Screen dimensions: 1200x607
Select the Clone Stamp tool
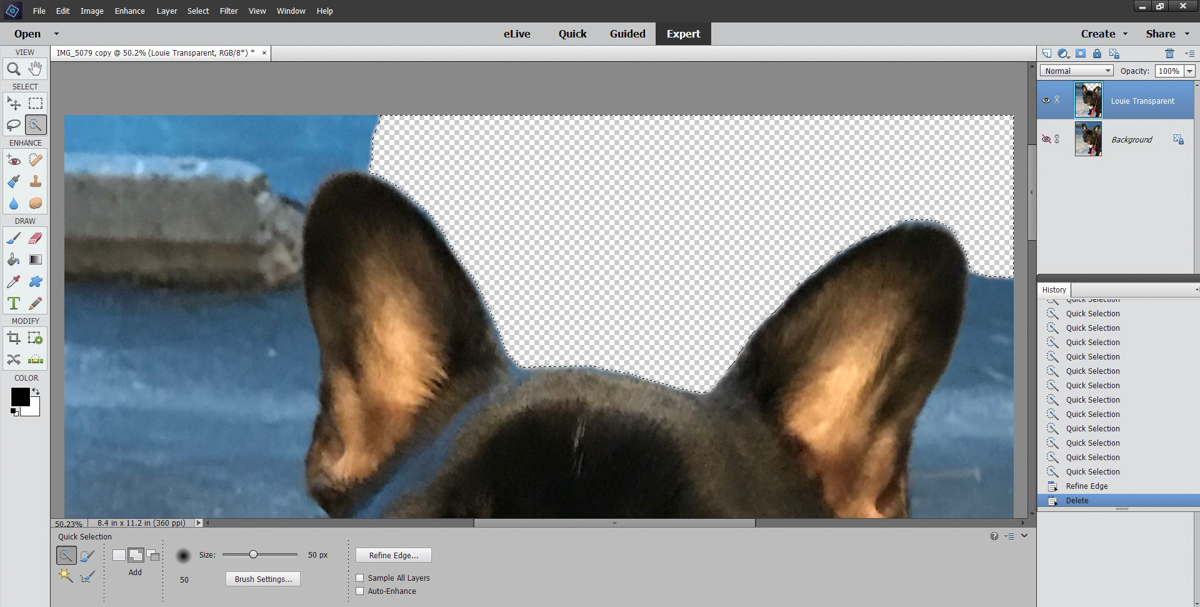coord(36,182)
